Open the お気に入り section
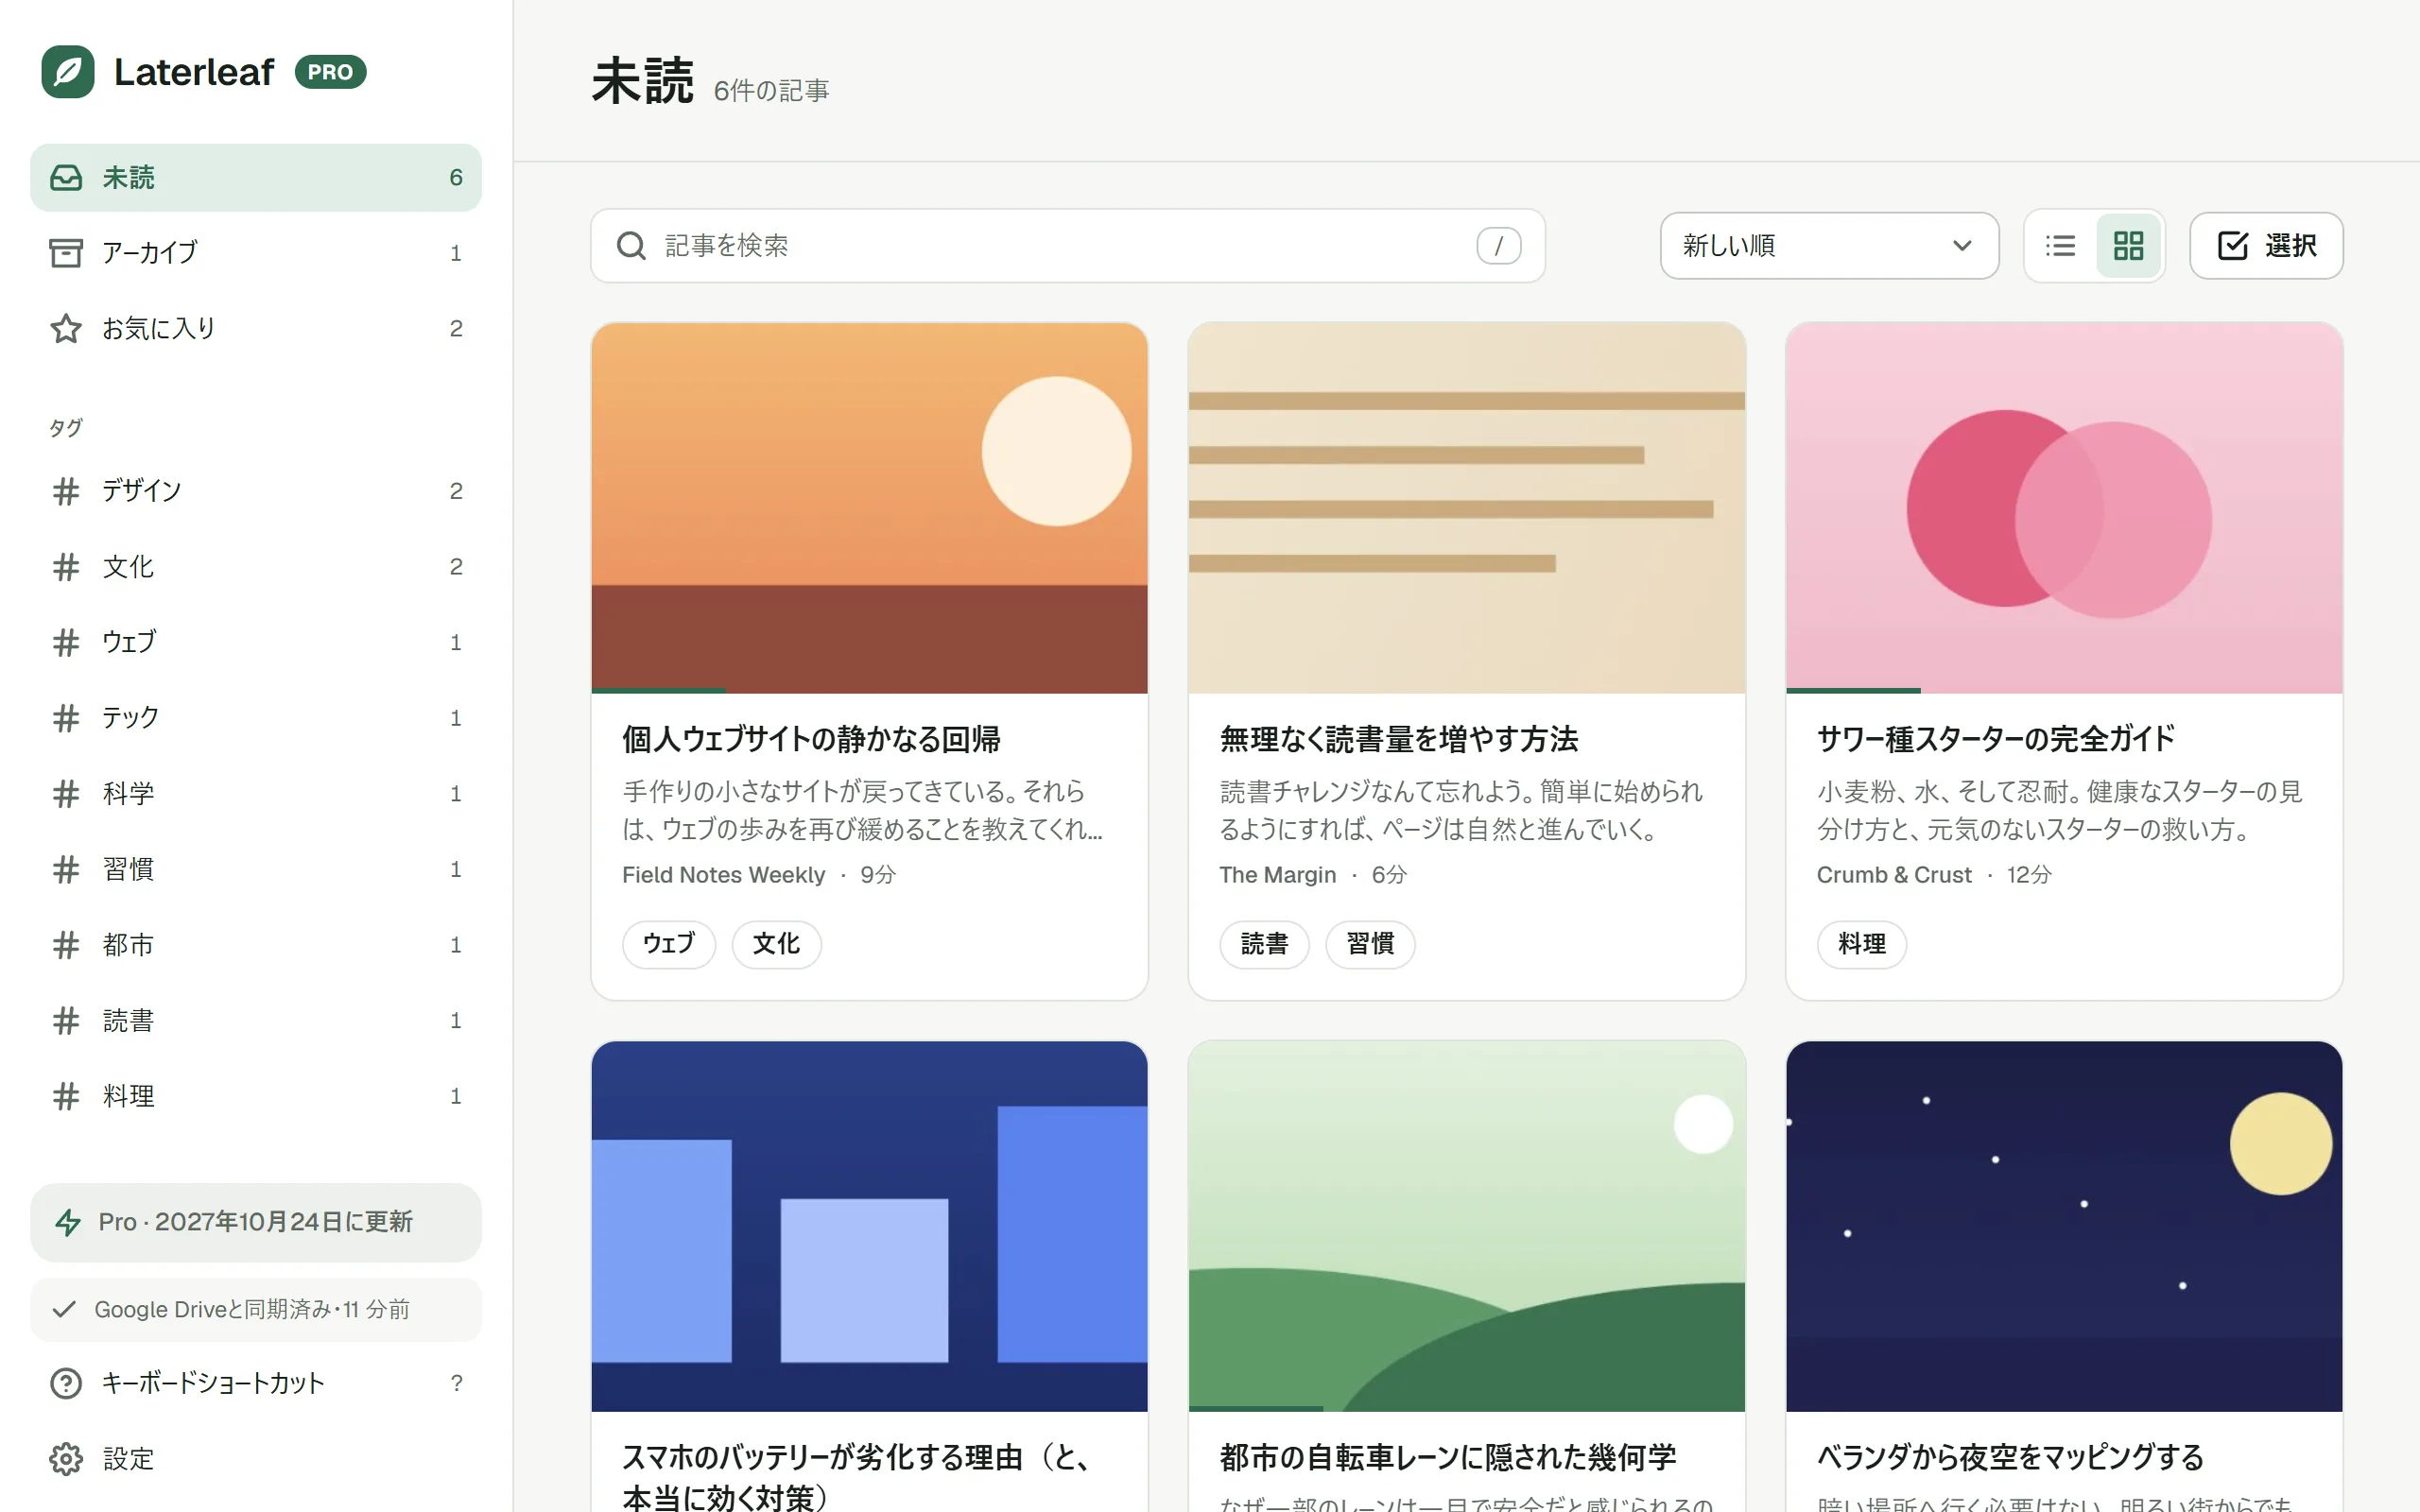This screenshot has width=2420, height=1512. (x=256, y=329)
